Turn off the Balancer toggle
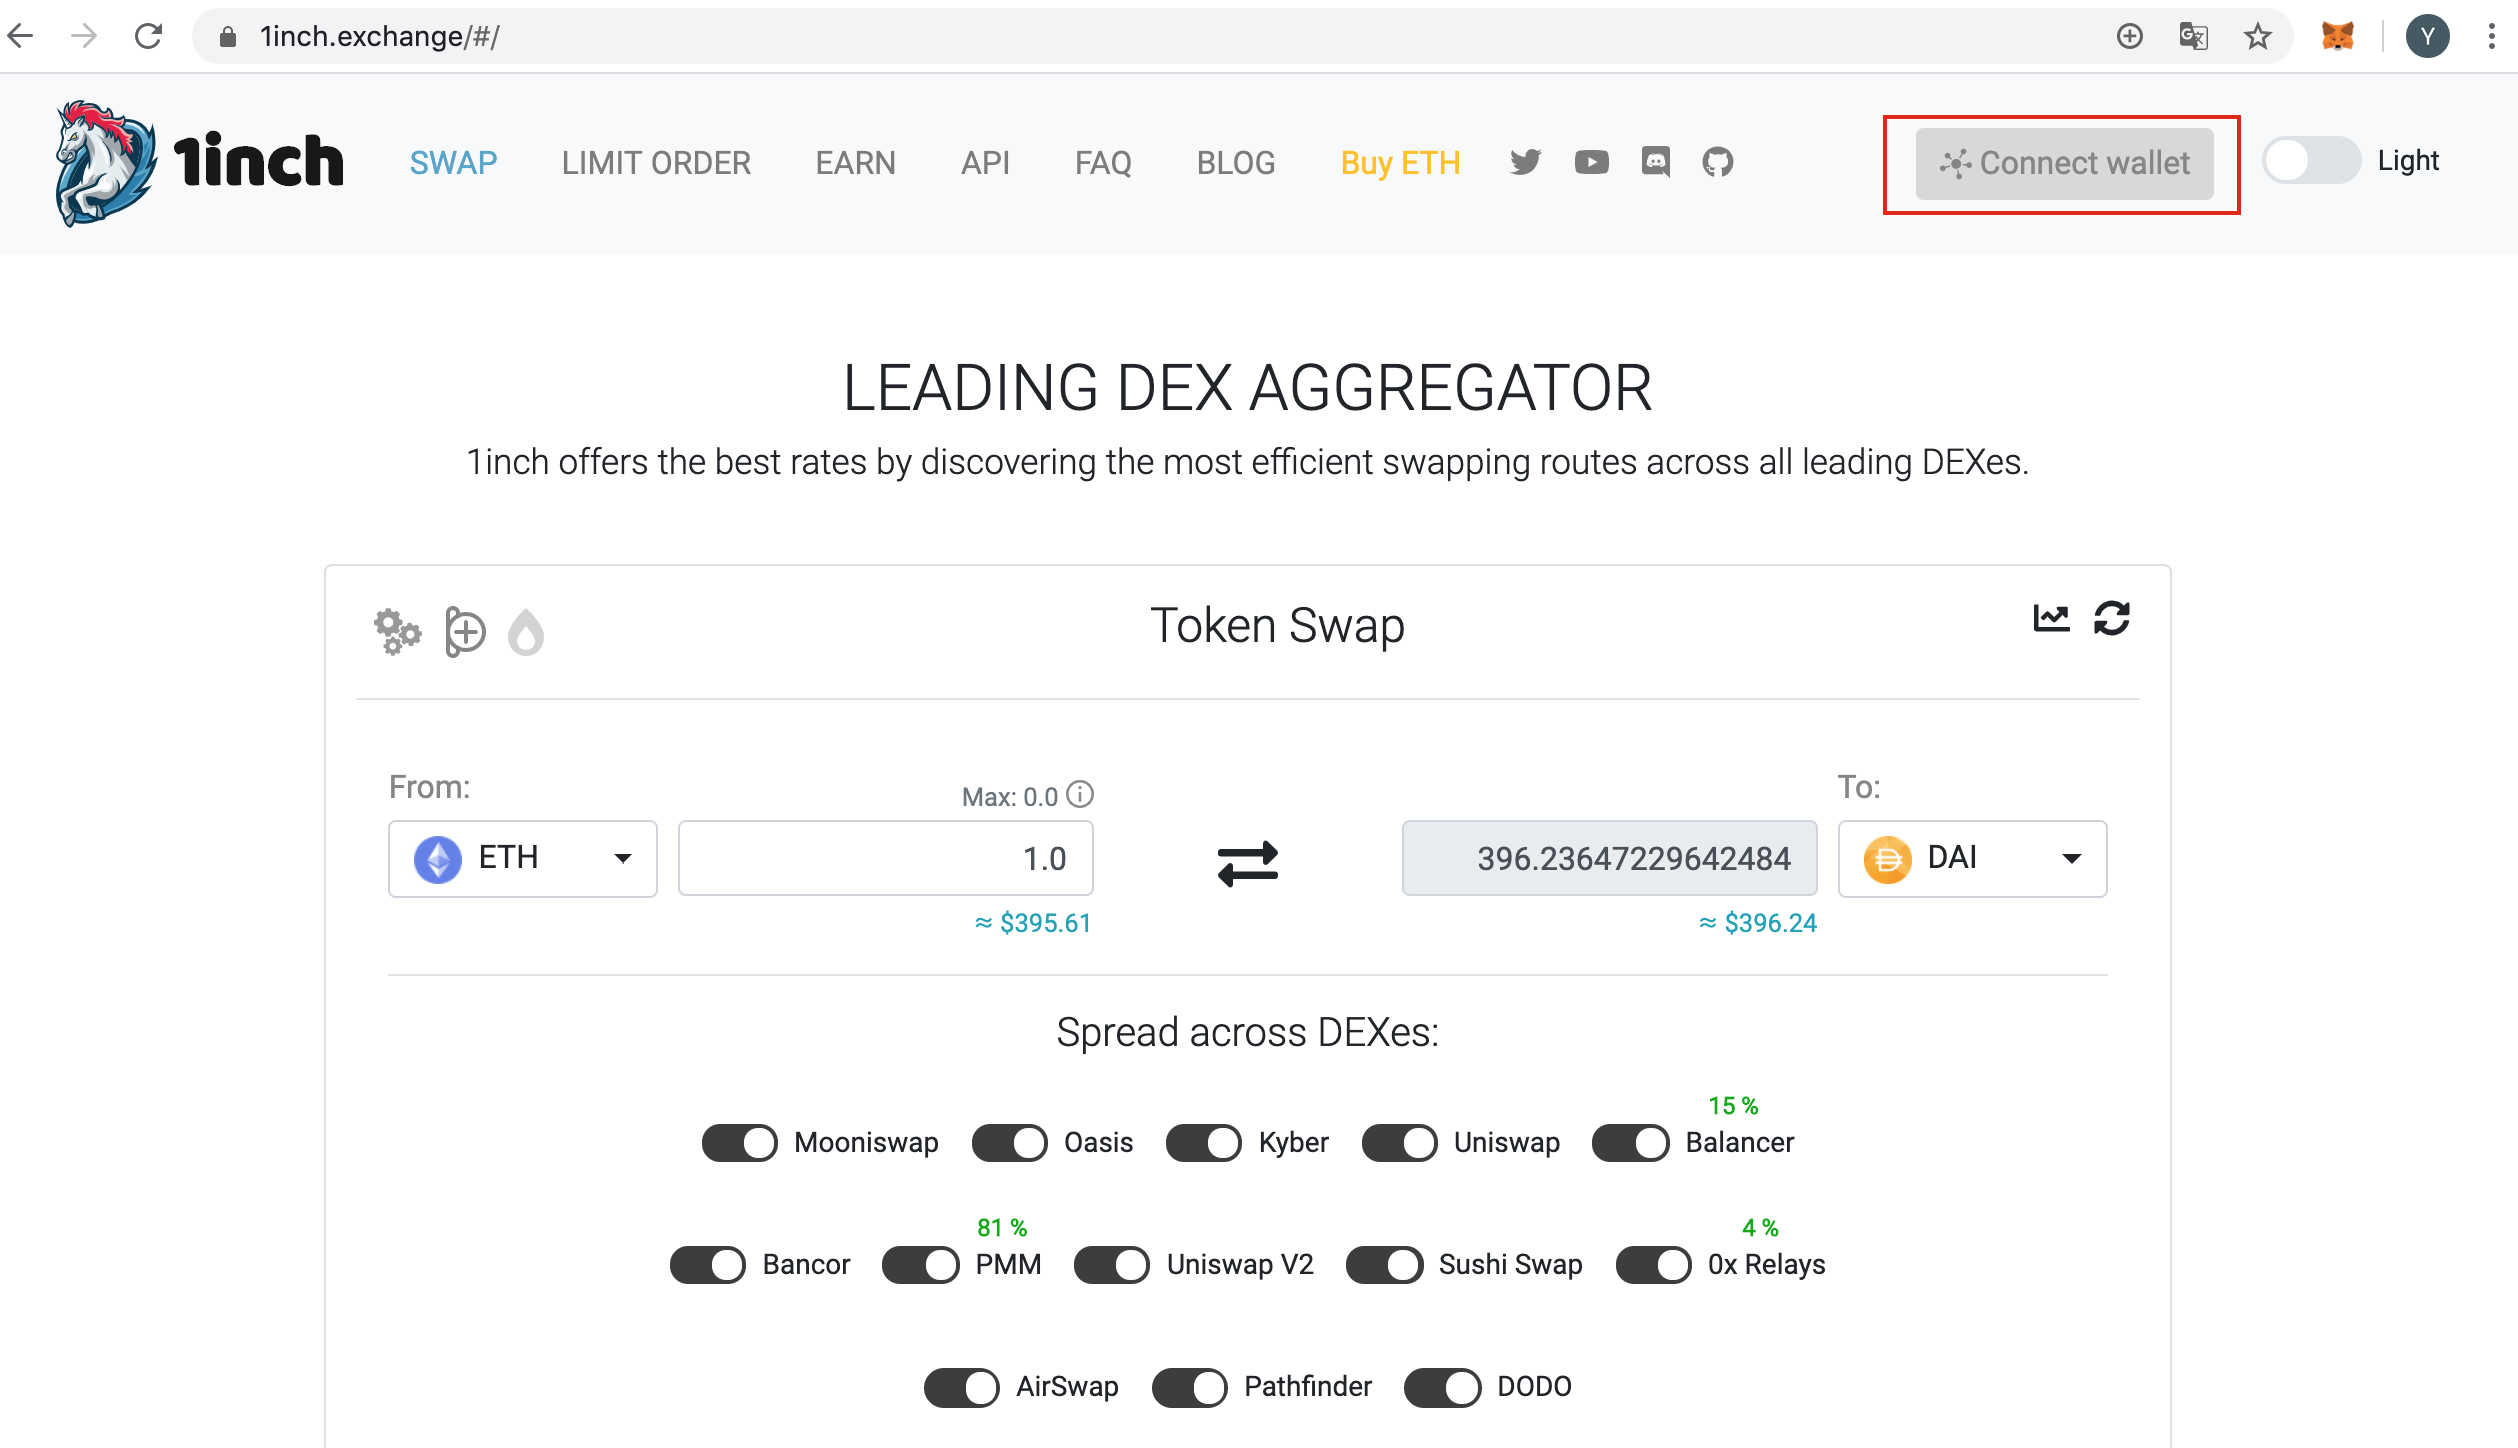This screenshot has height=1448, width=2518. click(x=1631, y=1143)
